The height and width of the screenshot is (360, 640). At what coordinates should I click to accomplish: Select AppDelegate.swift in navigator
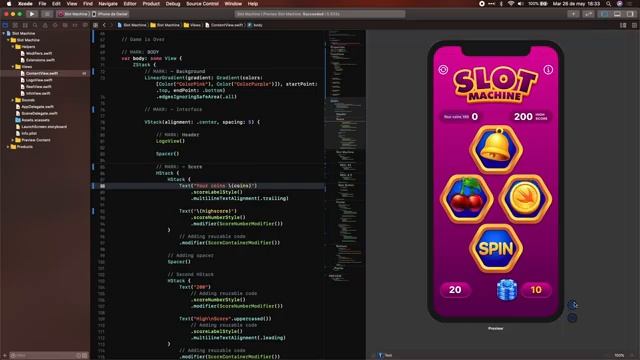pos(39,107)
